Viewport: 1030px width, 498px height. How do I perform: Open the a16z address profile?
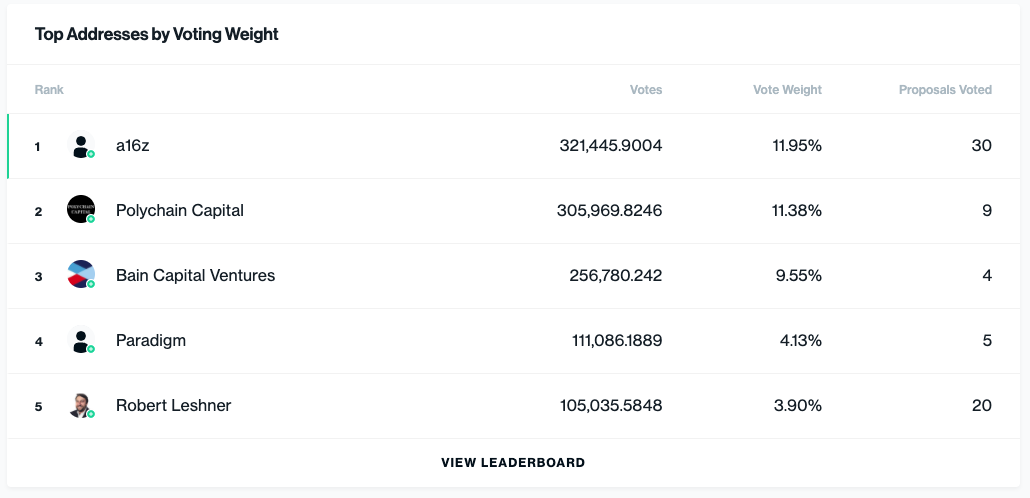[132, 146]
